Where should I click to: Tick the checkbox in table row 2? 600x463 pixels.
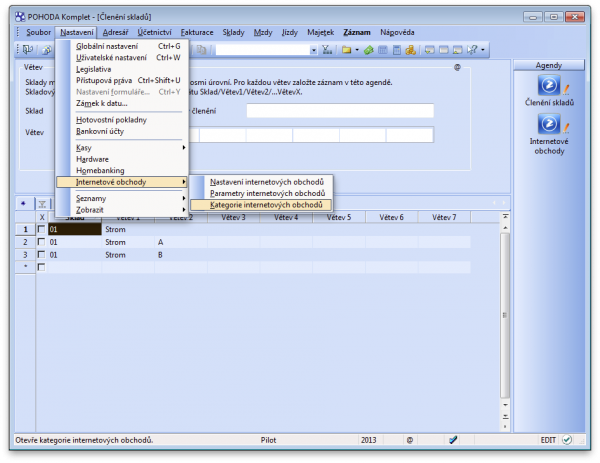pos(41,242)
